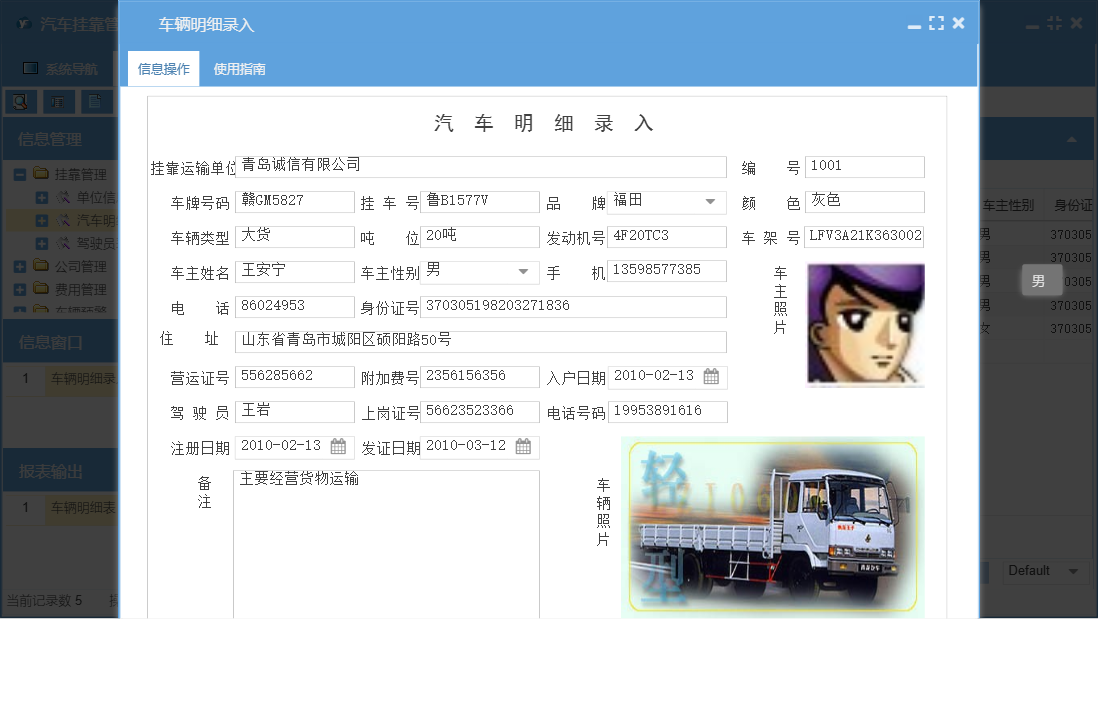The width and height of the screenshot is (1098, 705).
Task: Open the document icon on the toolbar
Action: pos(96,101)
